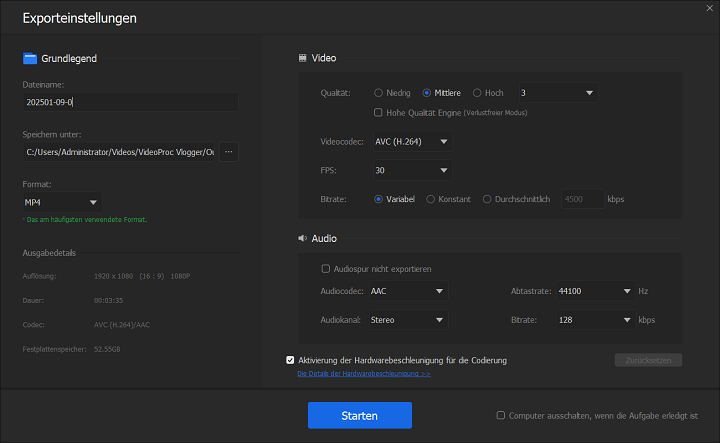The height and width of the screenshot is (443, 720).
Task: Toggle hardware acceleration checkbox
Action: click(x=290, y=360)
